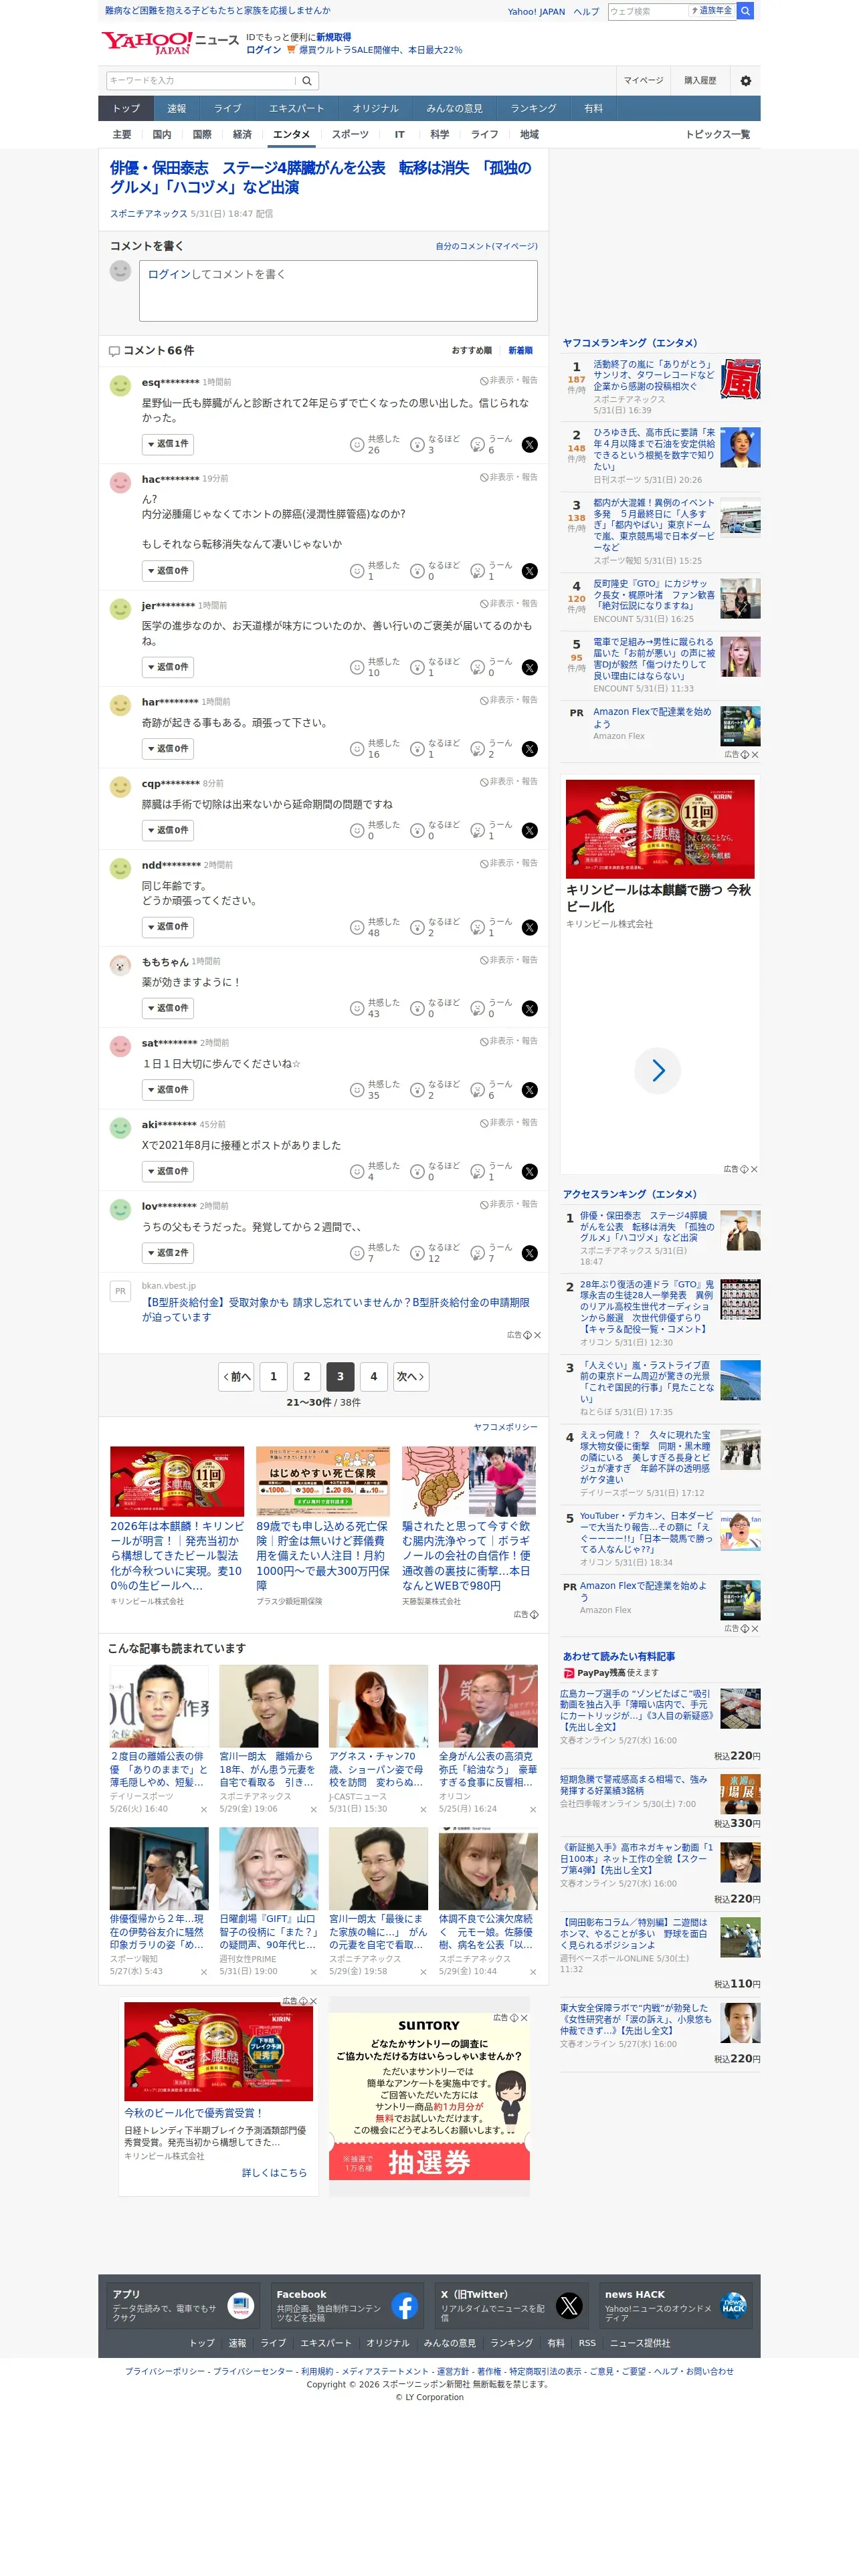Sort comments by 新着順
859x2576 pixels.
click(520, 351)
